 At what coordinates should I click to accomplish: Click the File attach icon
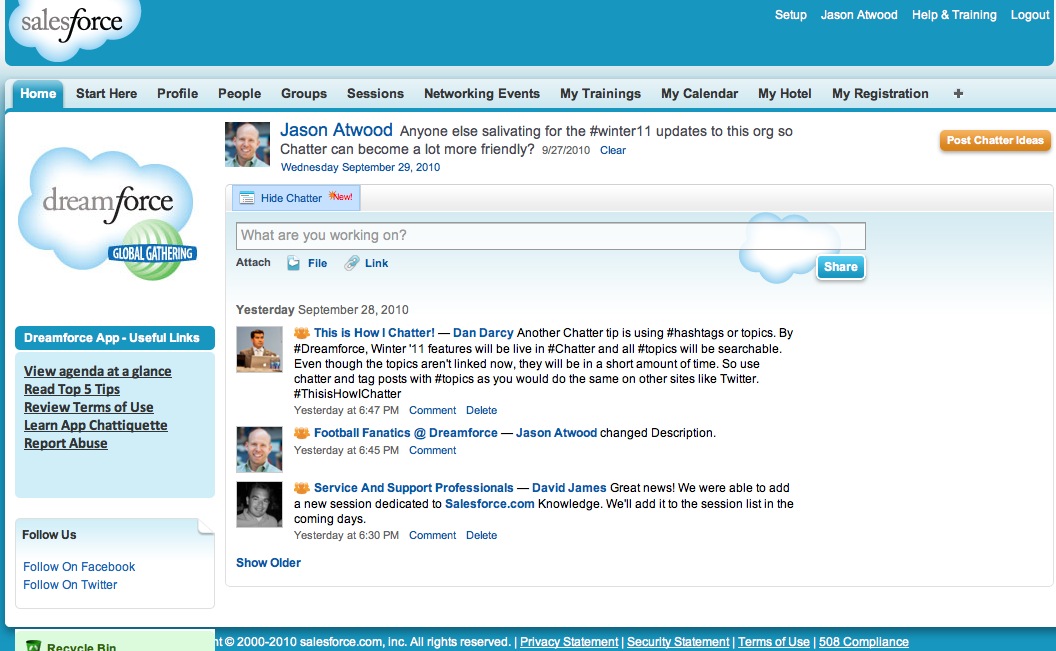click(x=294, y=263)
